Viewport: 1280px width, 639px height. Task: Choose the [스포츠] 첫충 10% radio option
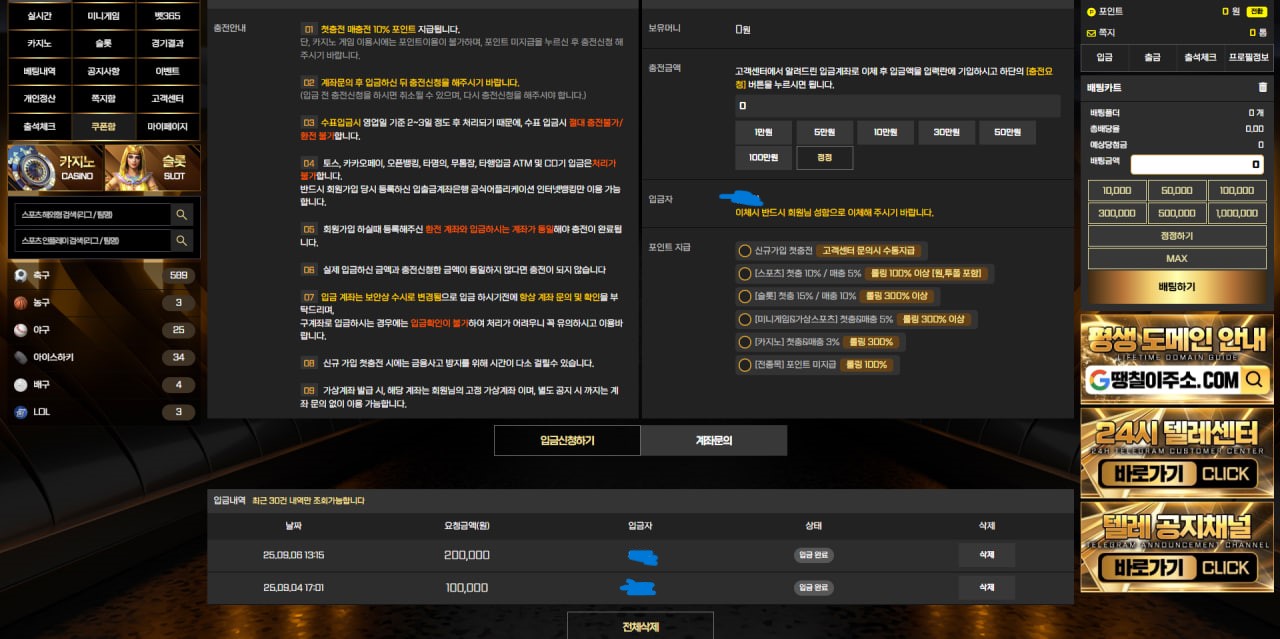tap(744, 273)
